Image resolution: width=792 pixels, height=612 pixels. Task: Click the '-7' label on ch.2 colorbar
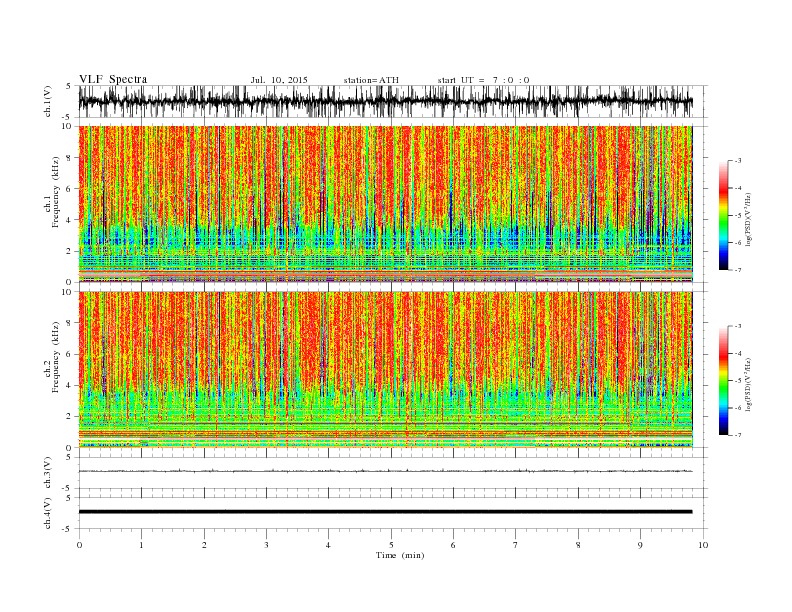738,435
